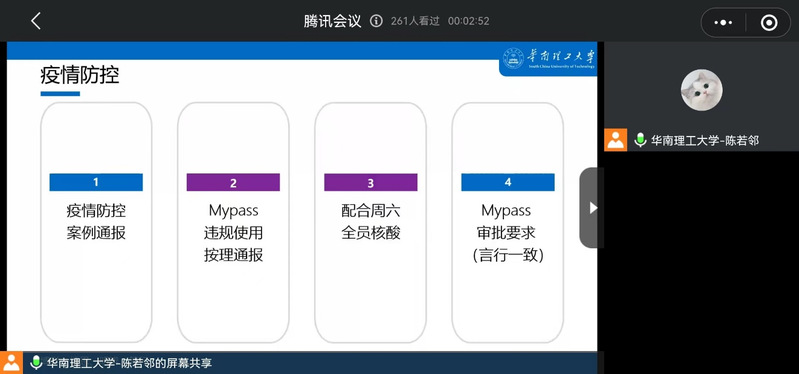The height and width of the screenshot is (374, 799).
Task: Select the blue banner numbered 4
Action: pos(508,182)
